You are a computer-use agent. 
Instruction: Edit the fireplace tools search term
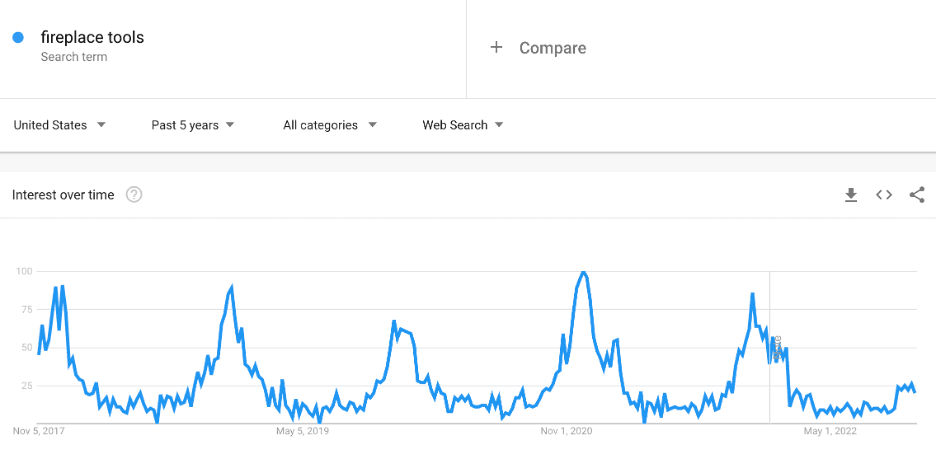click(x=93, y=38)
